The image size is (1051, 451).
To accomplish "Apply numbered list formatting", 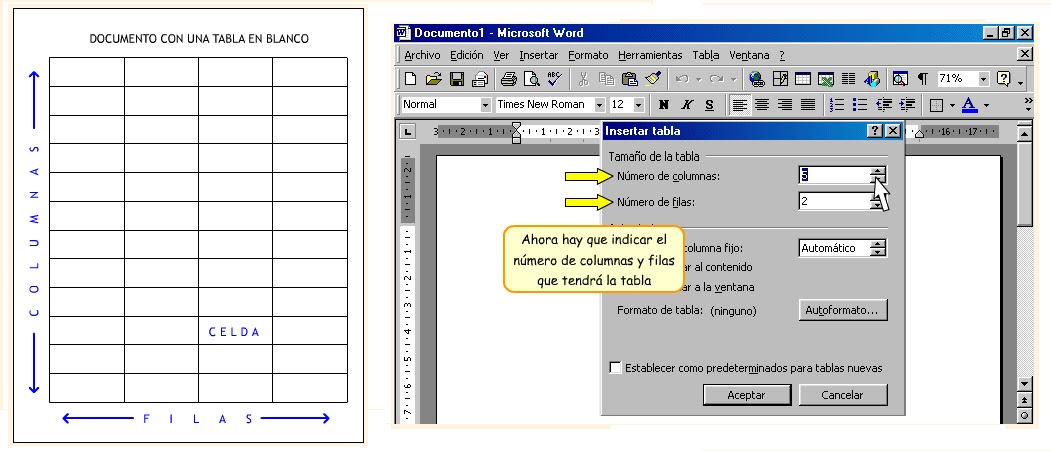I will (x=837, y=105).
